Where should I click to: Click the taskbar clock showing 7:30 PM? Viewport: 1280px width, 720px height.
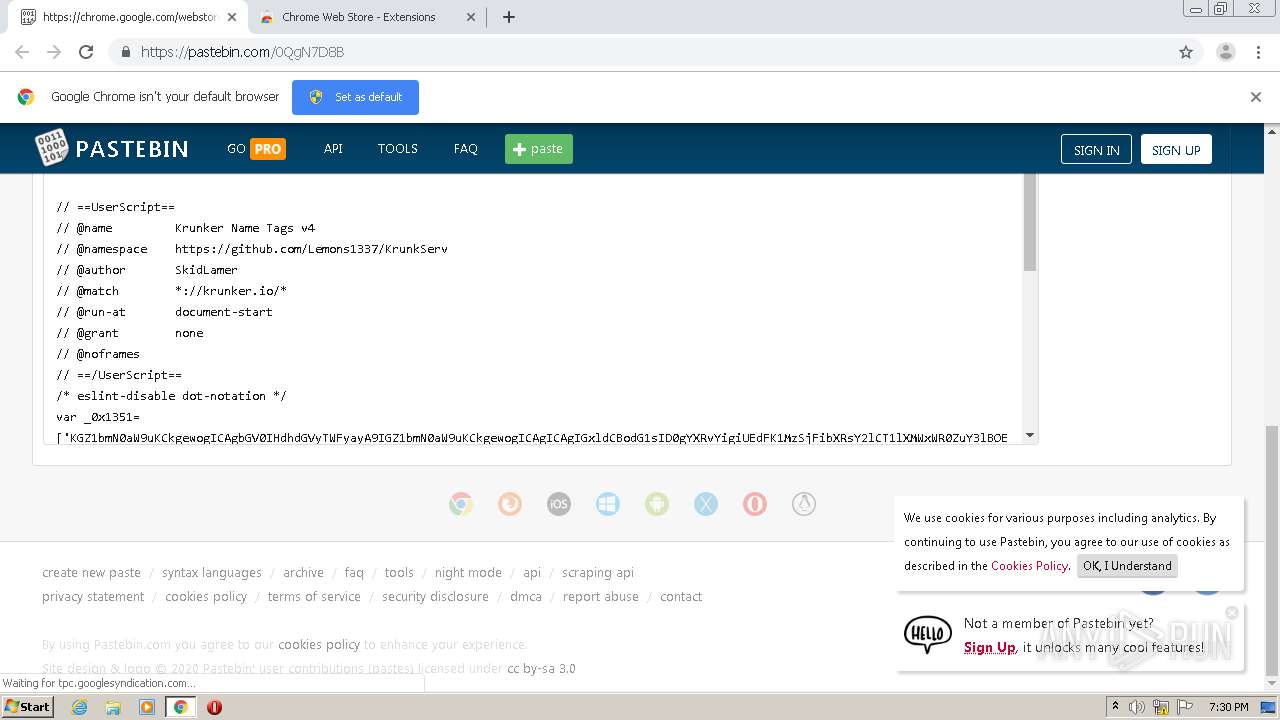click(1228, 707)
